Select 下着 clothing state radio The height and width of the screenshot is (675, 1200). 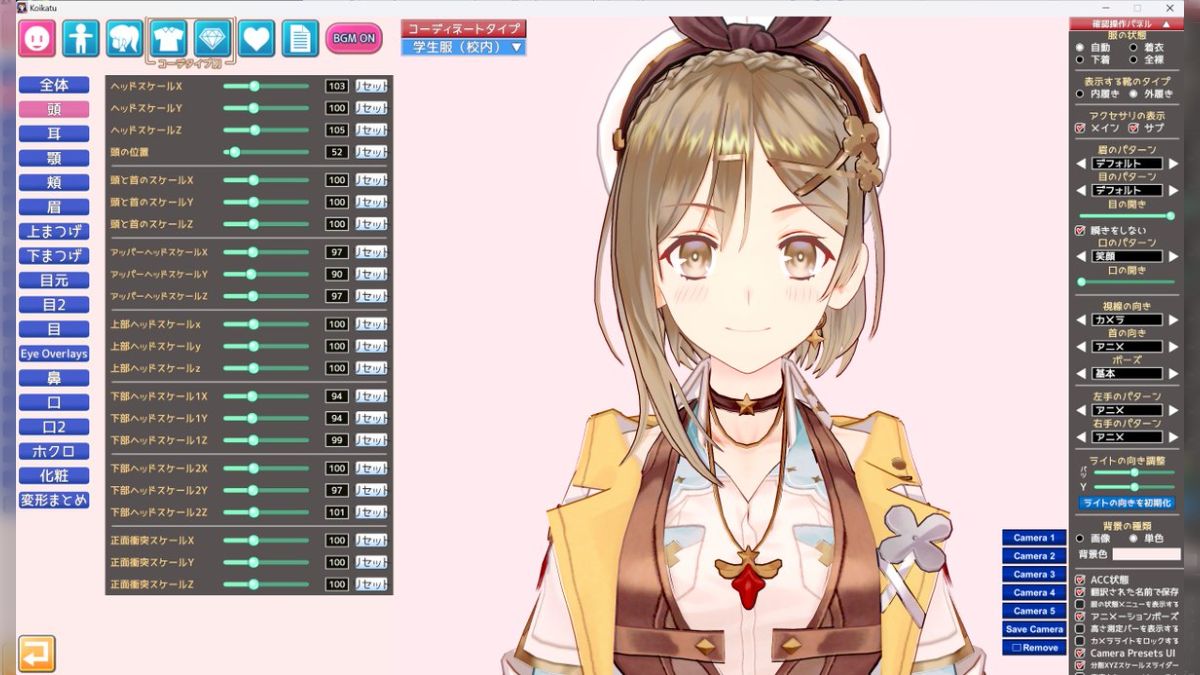1080,60
